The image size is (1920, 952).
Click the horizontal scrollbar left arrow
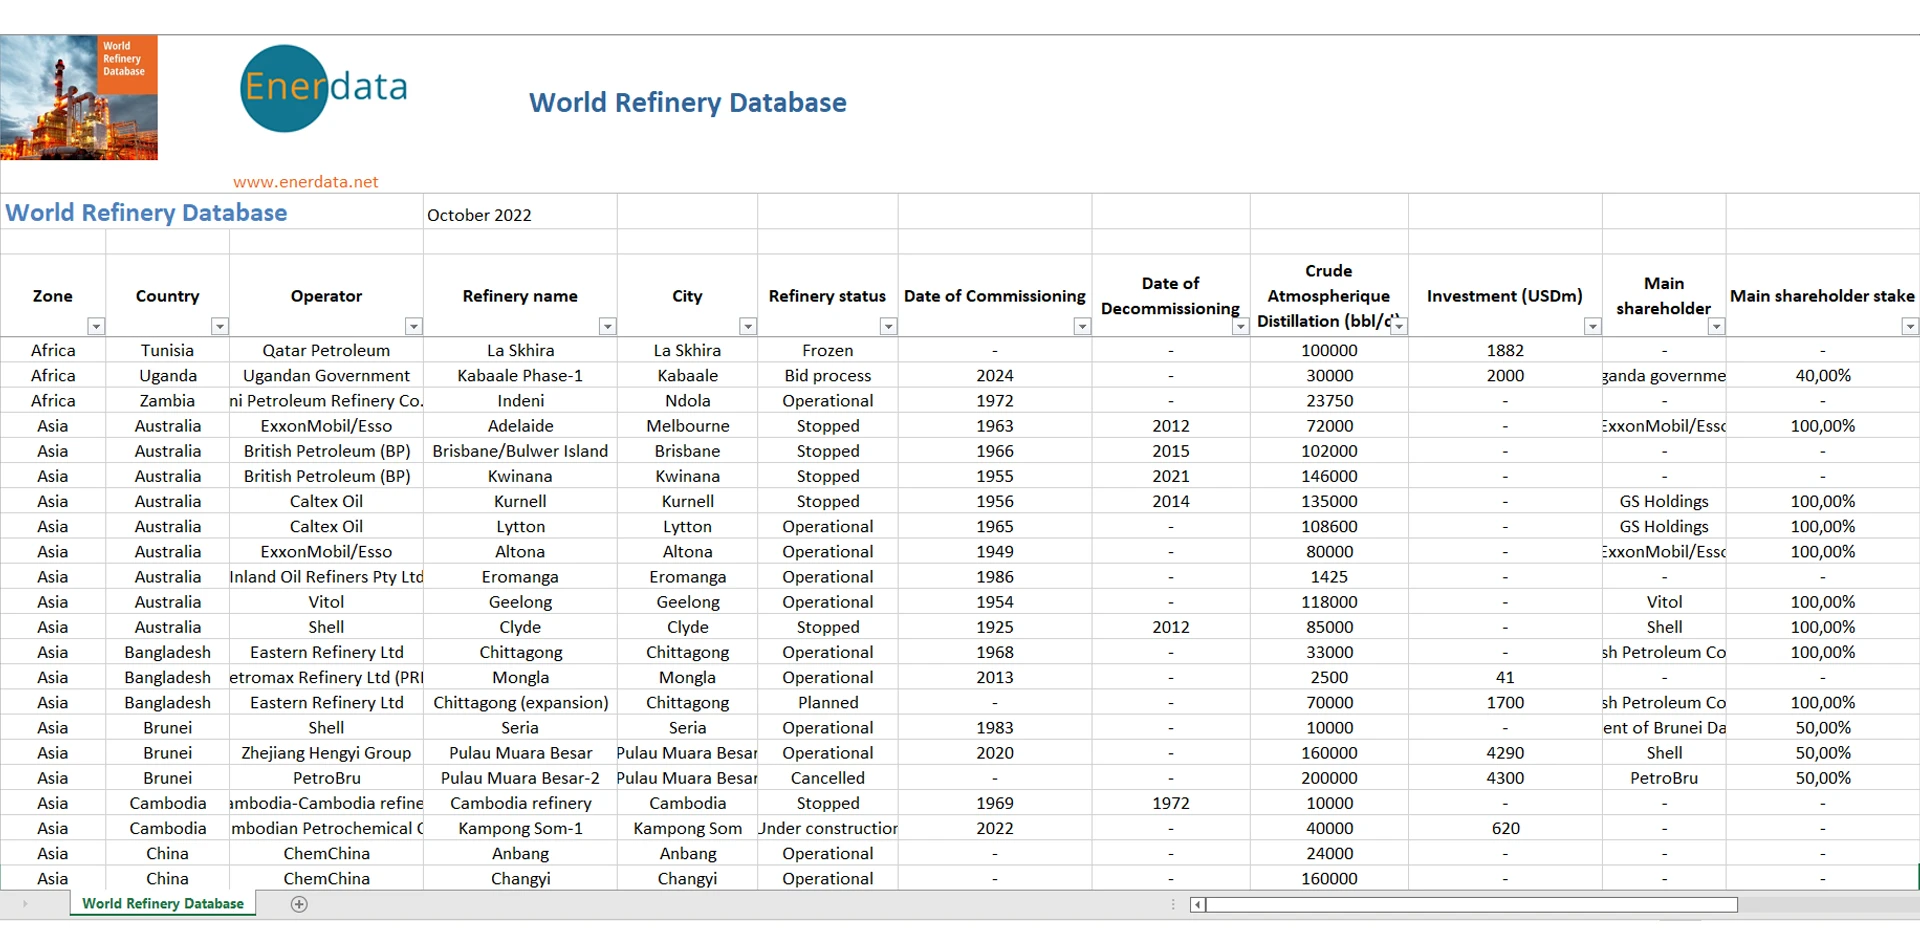pyautogui.click(x=1197, y=905)
